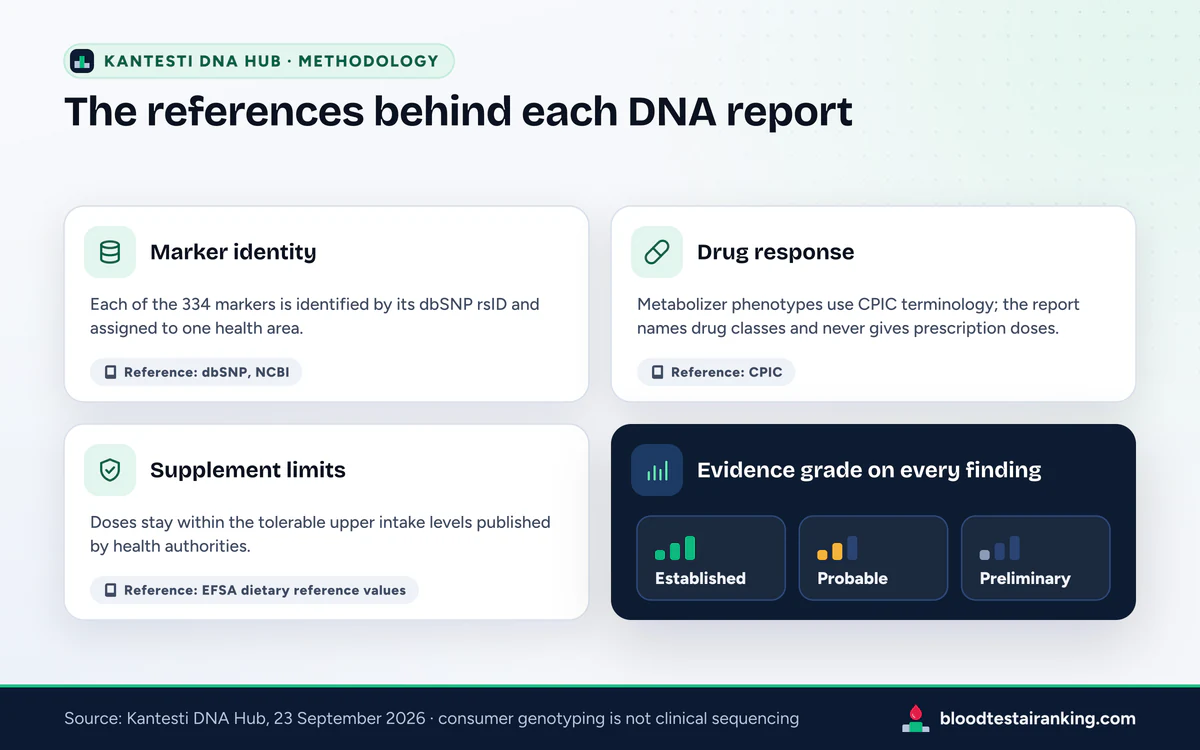Click the bloodtestairanking.com blood drop logo
The image size is (1200, 750).
point(916,718)
